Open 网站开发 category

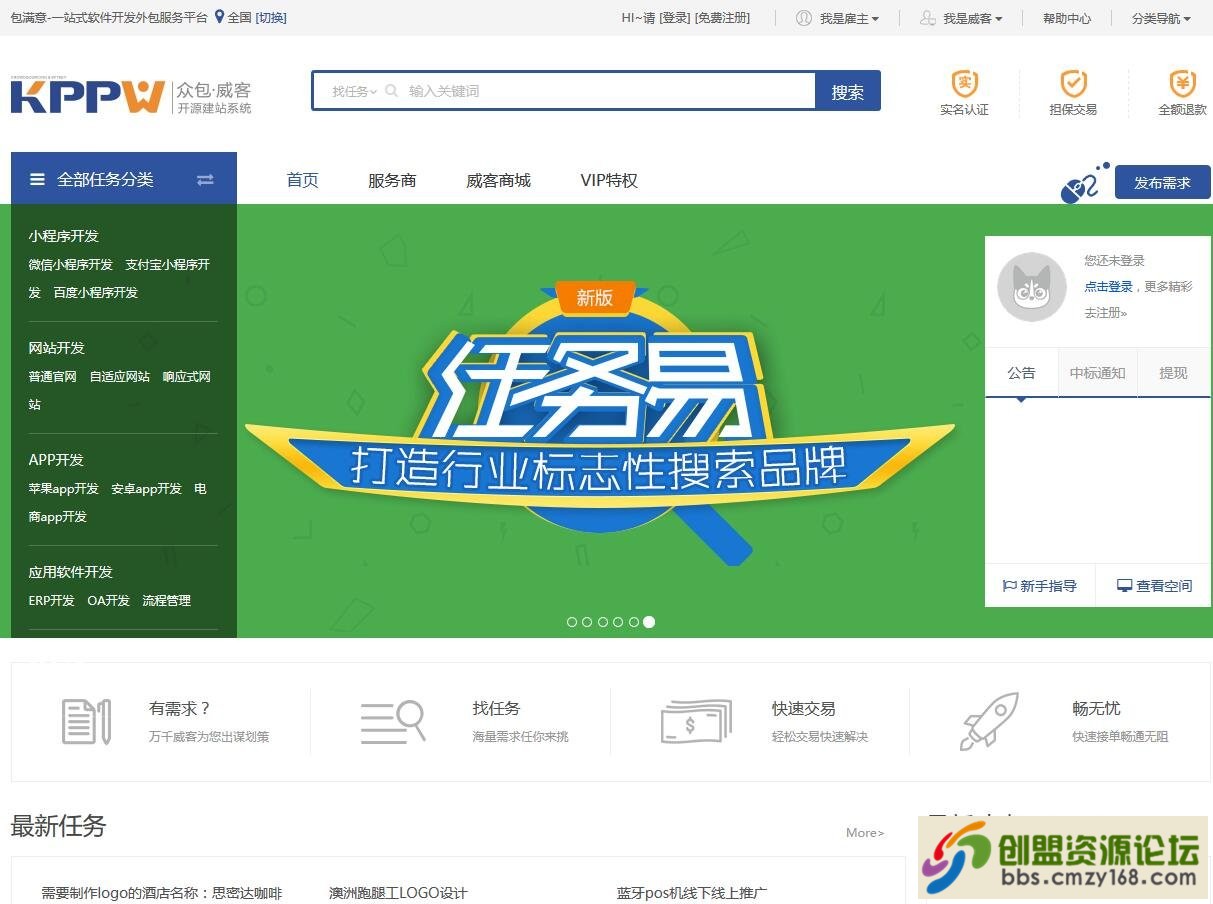click(x=57, y=348)
